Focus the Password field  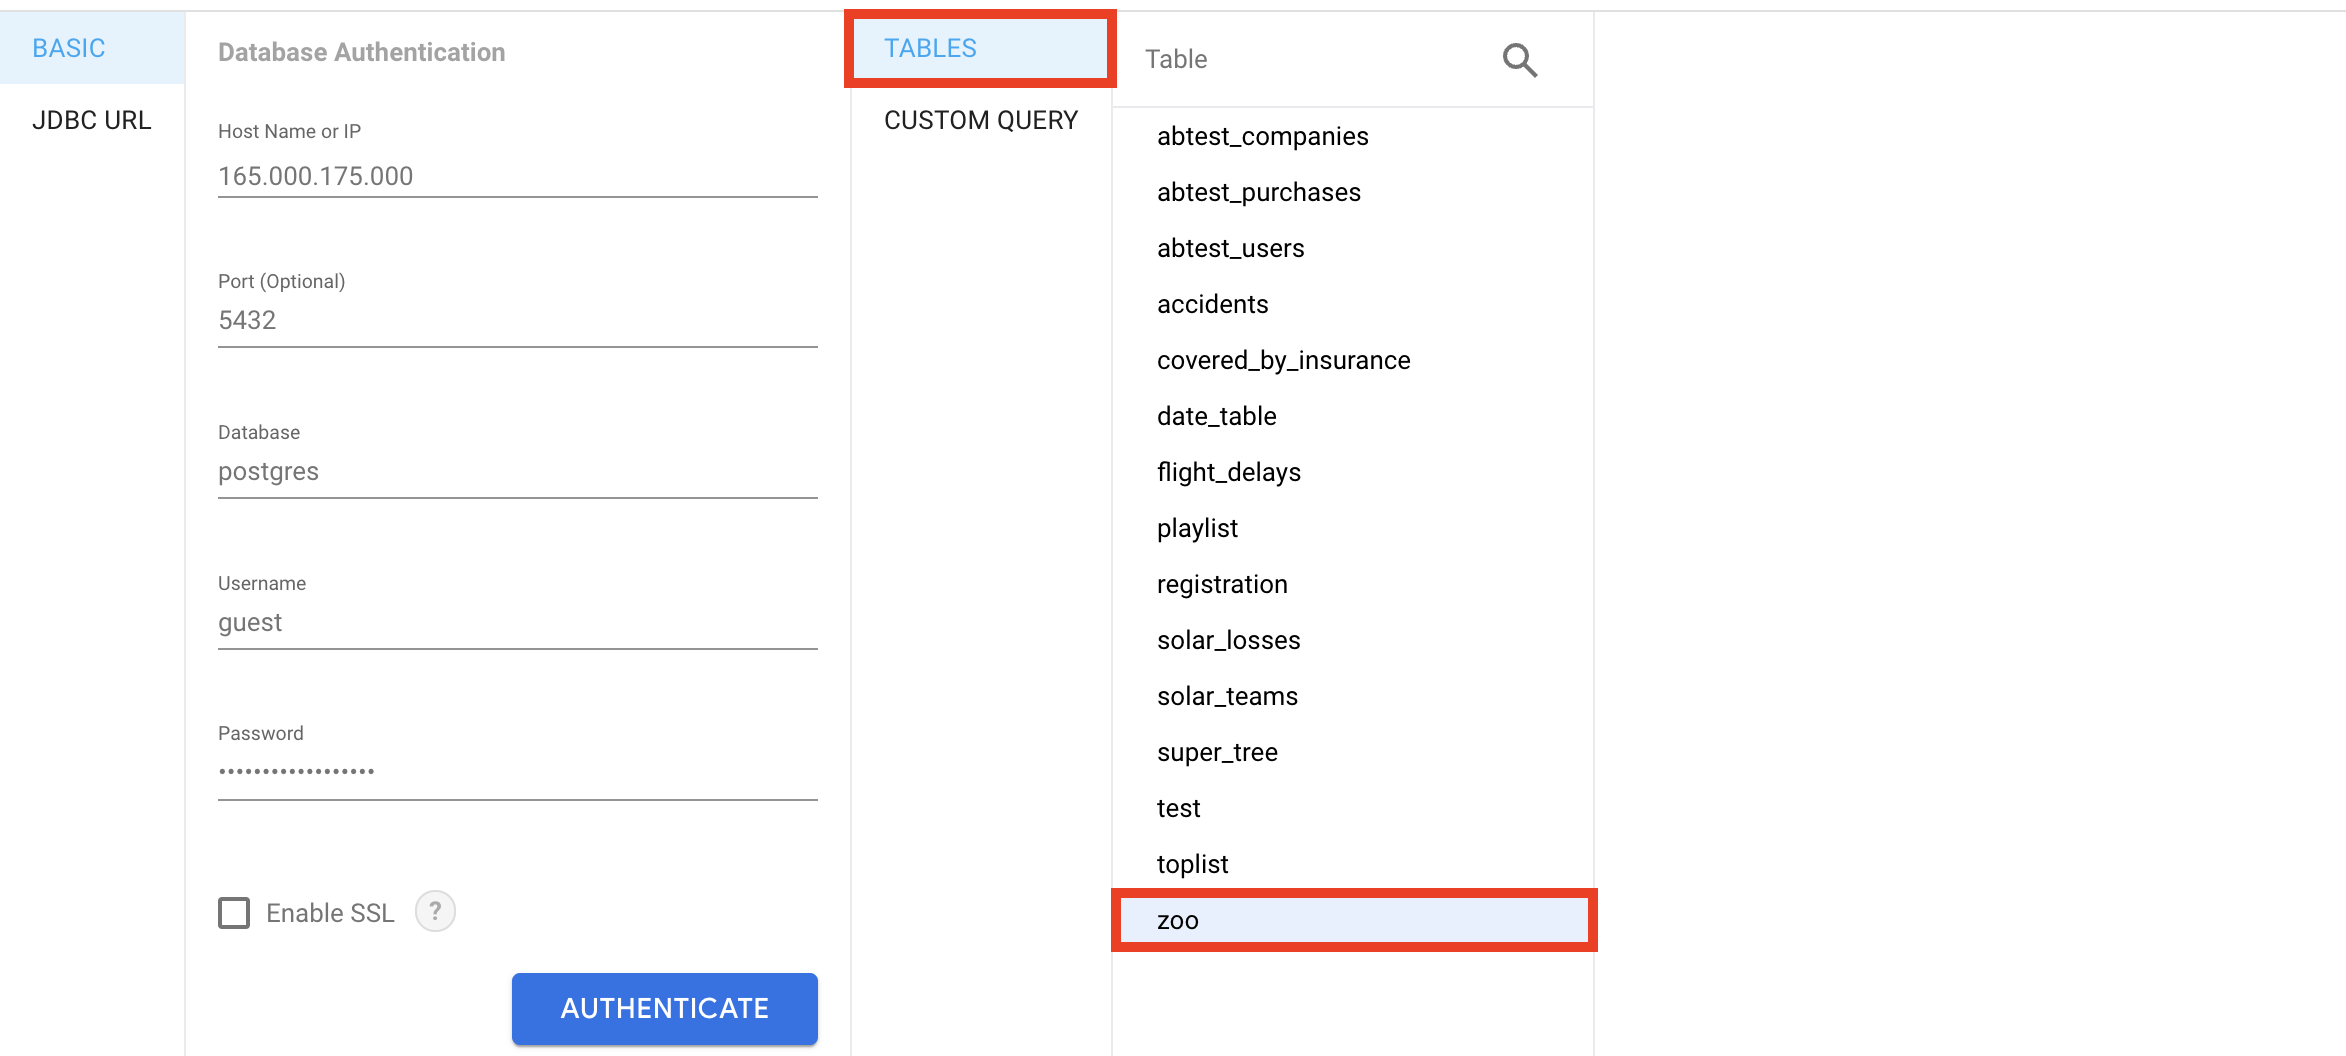[x=517, y=772]
